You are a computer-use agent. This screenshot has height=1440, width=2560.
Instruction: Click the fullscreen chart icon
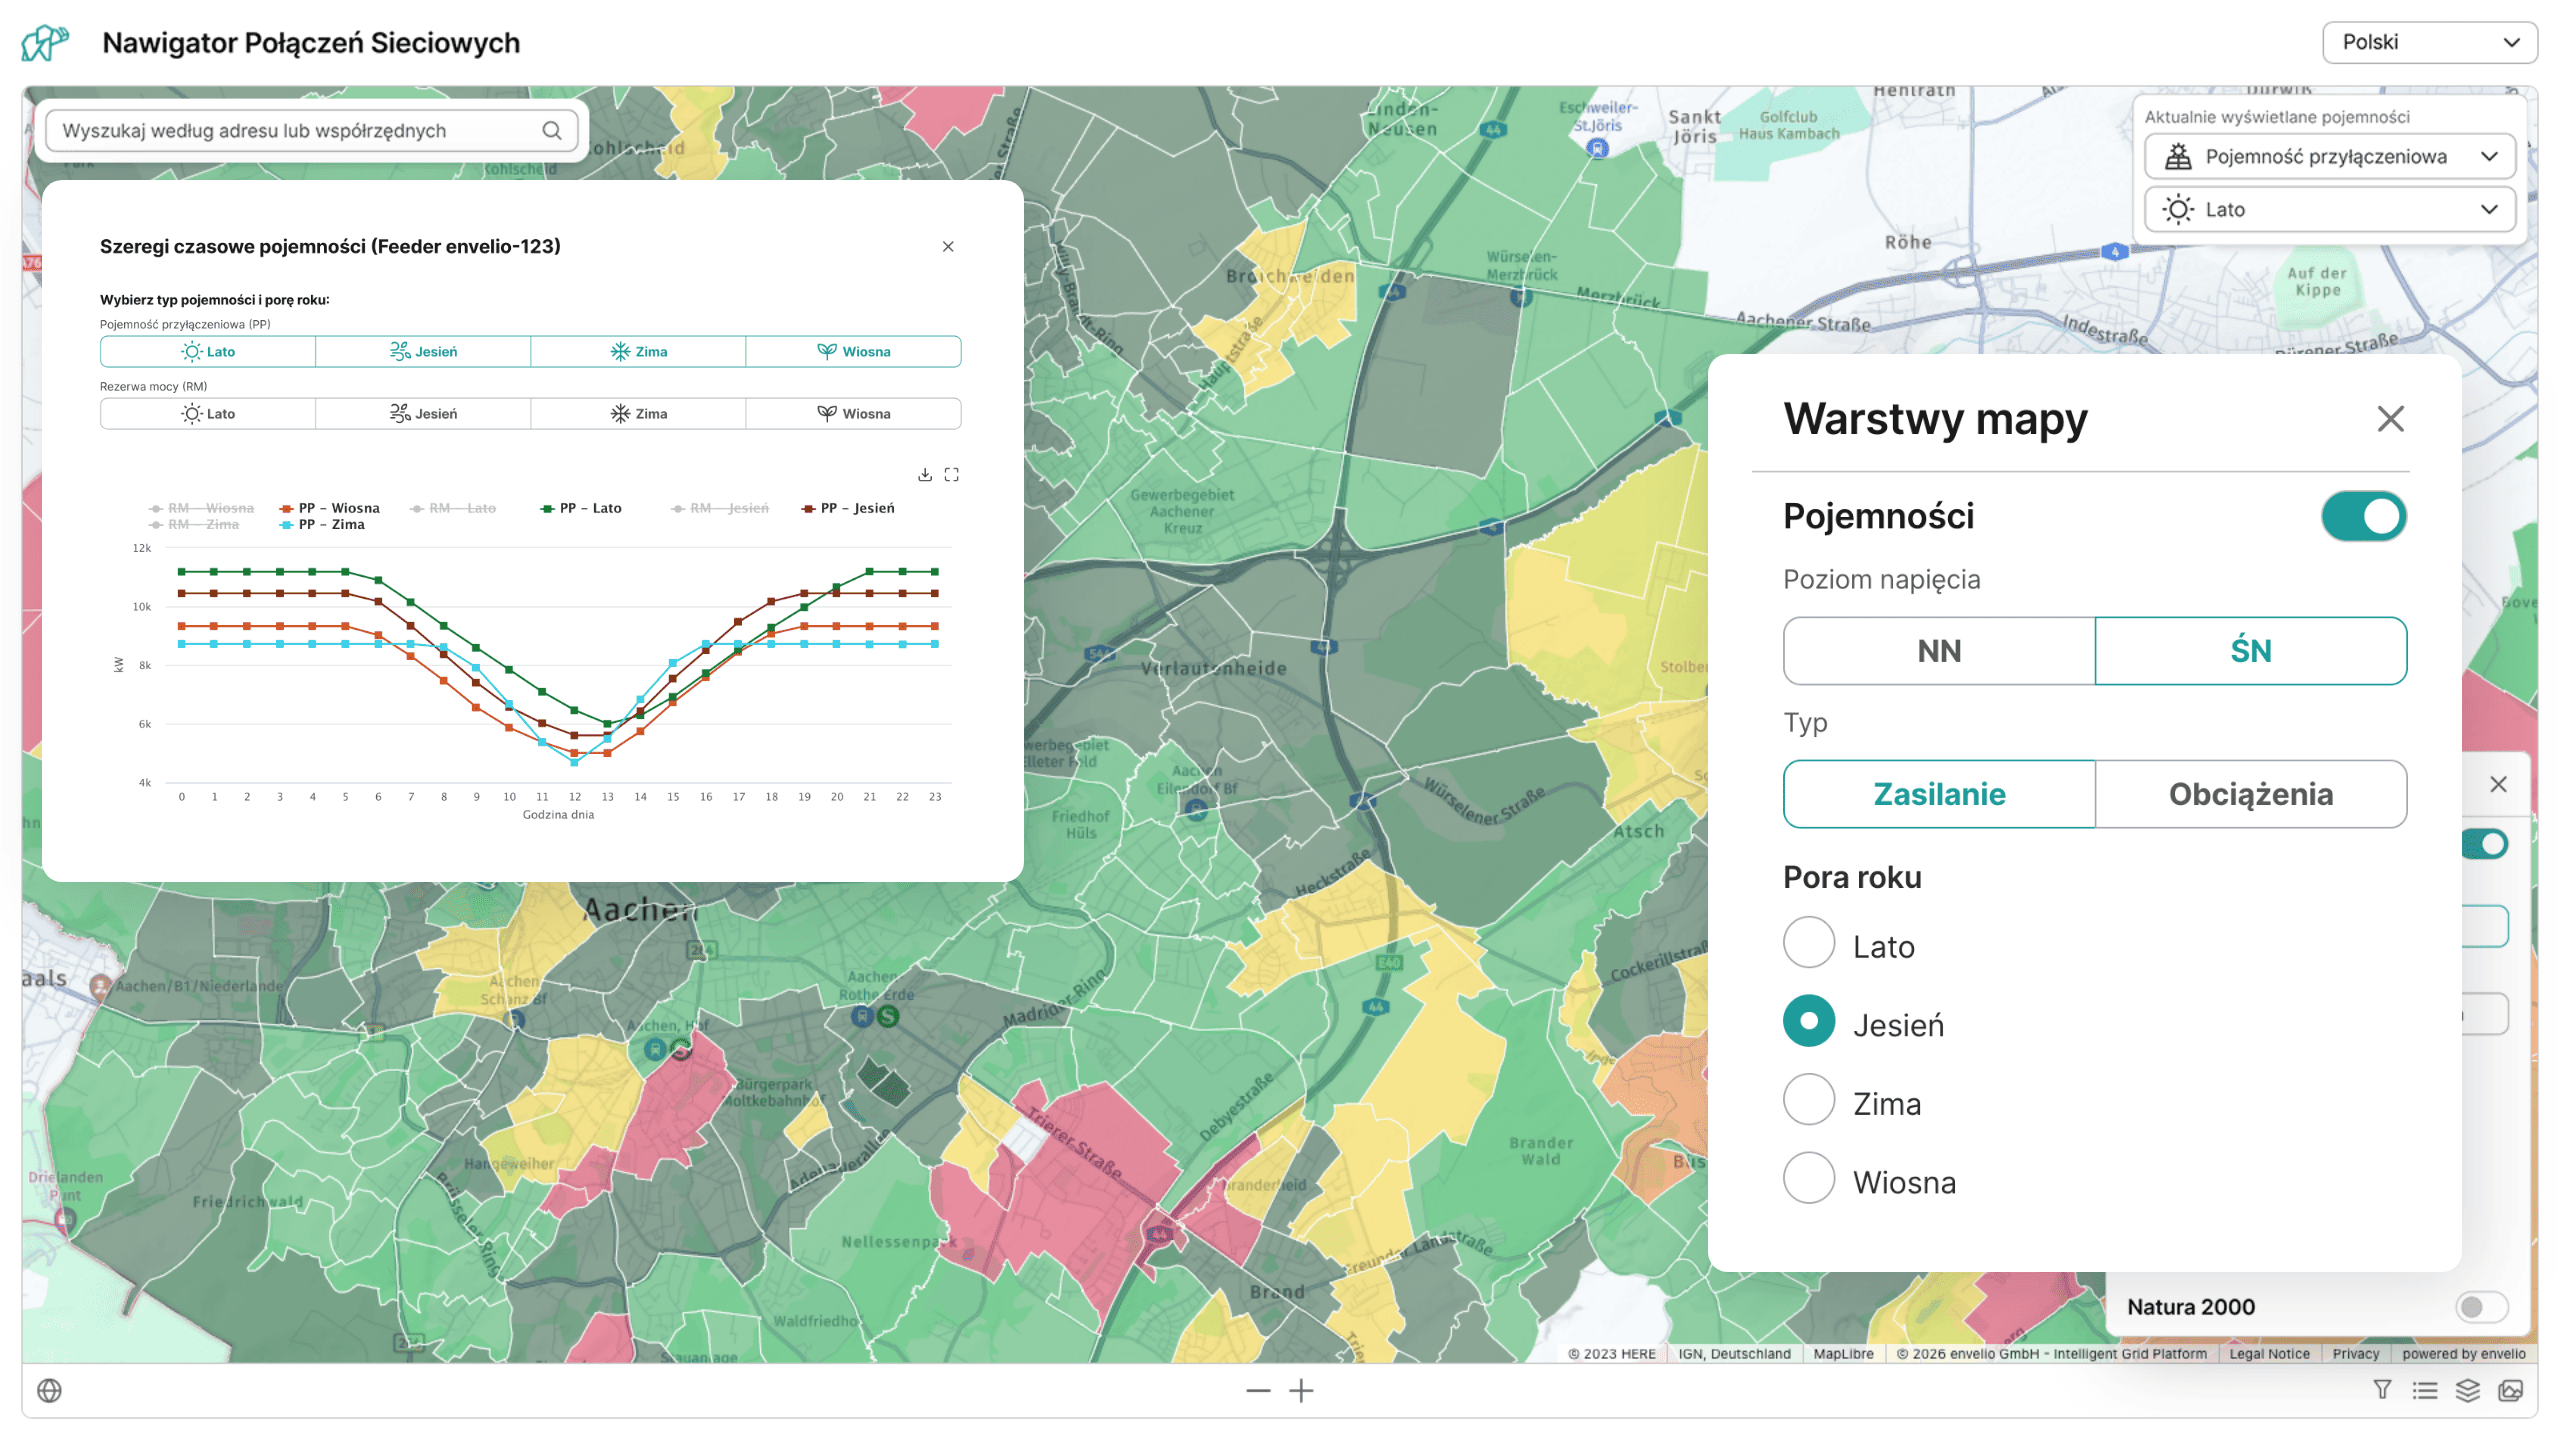tap(952, 474)
